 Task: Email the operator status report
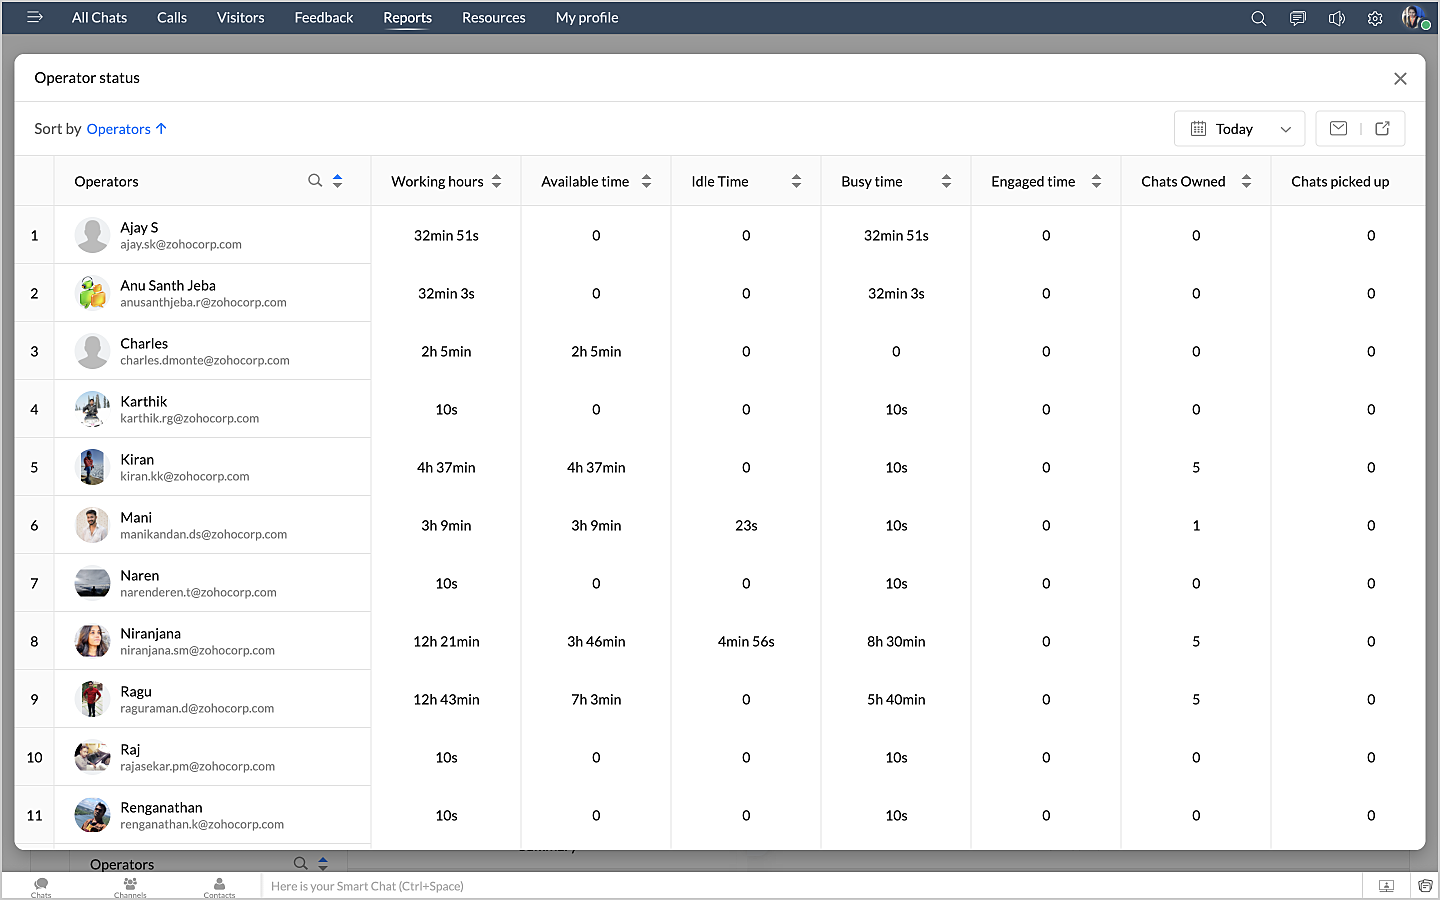point(1338,128)
